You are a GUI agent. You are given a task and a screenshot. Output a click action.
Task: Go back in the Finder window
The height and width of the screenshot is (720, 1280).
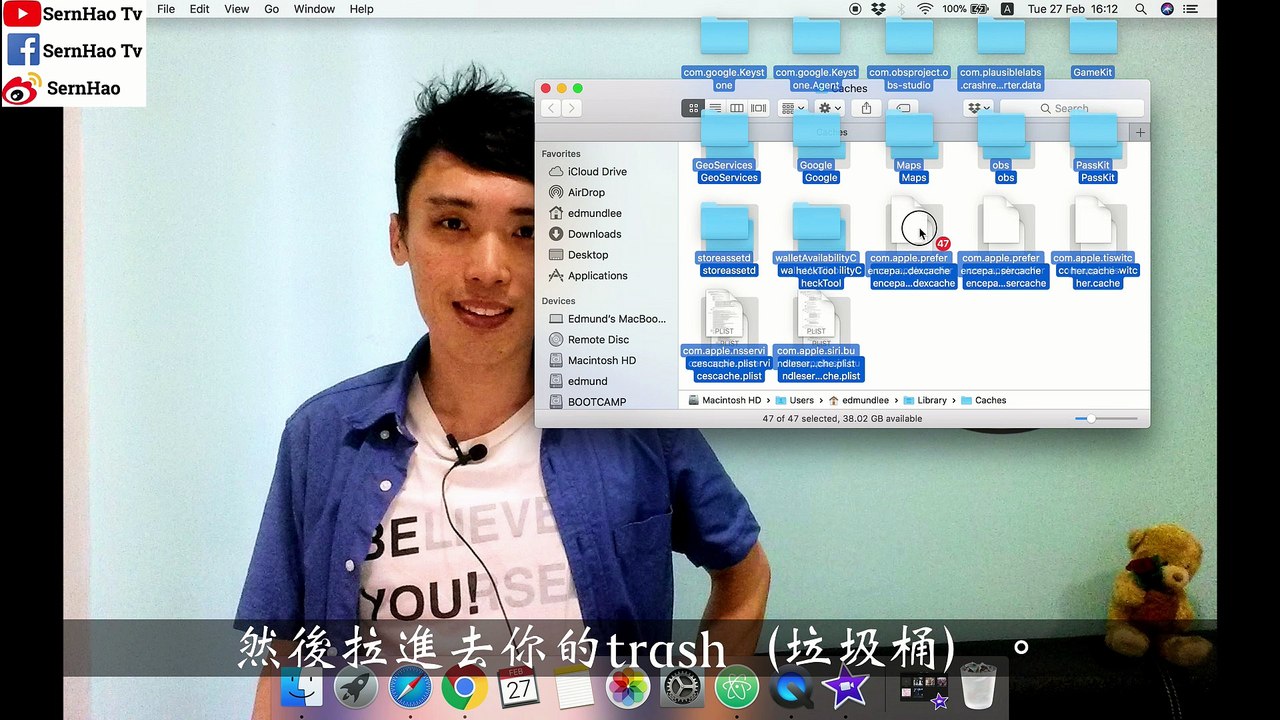pyautogui.click(x=551, y=108)
